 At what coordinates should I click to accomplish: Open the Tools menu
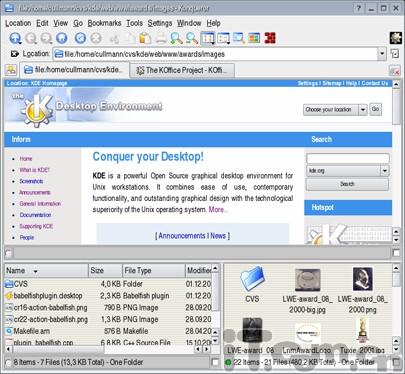(134, 23)
